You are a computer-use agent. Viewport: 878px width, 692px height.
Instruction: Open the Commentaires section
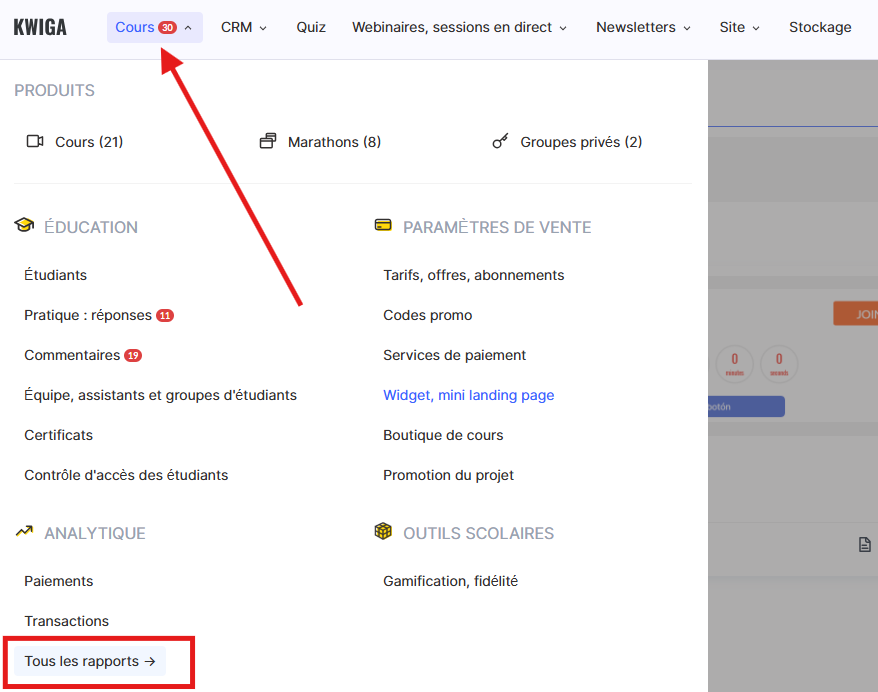point(72,356)
